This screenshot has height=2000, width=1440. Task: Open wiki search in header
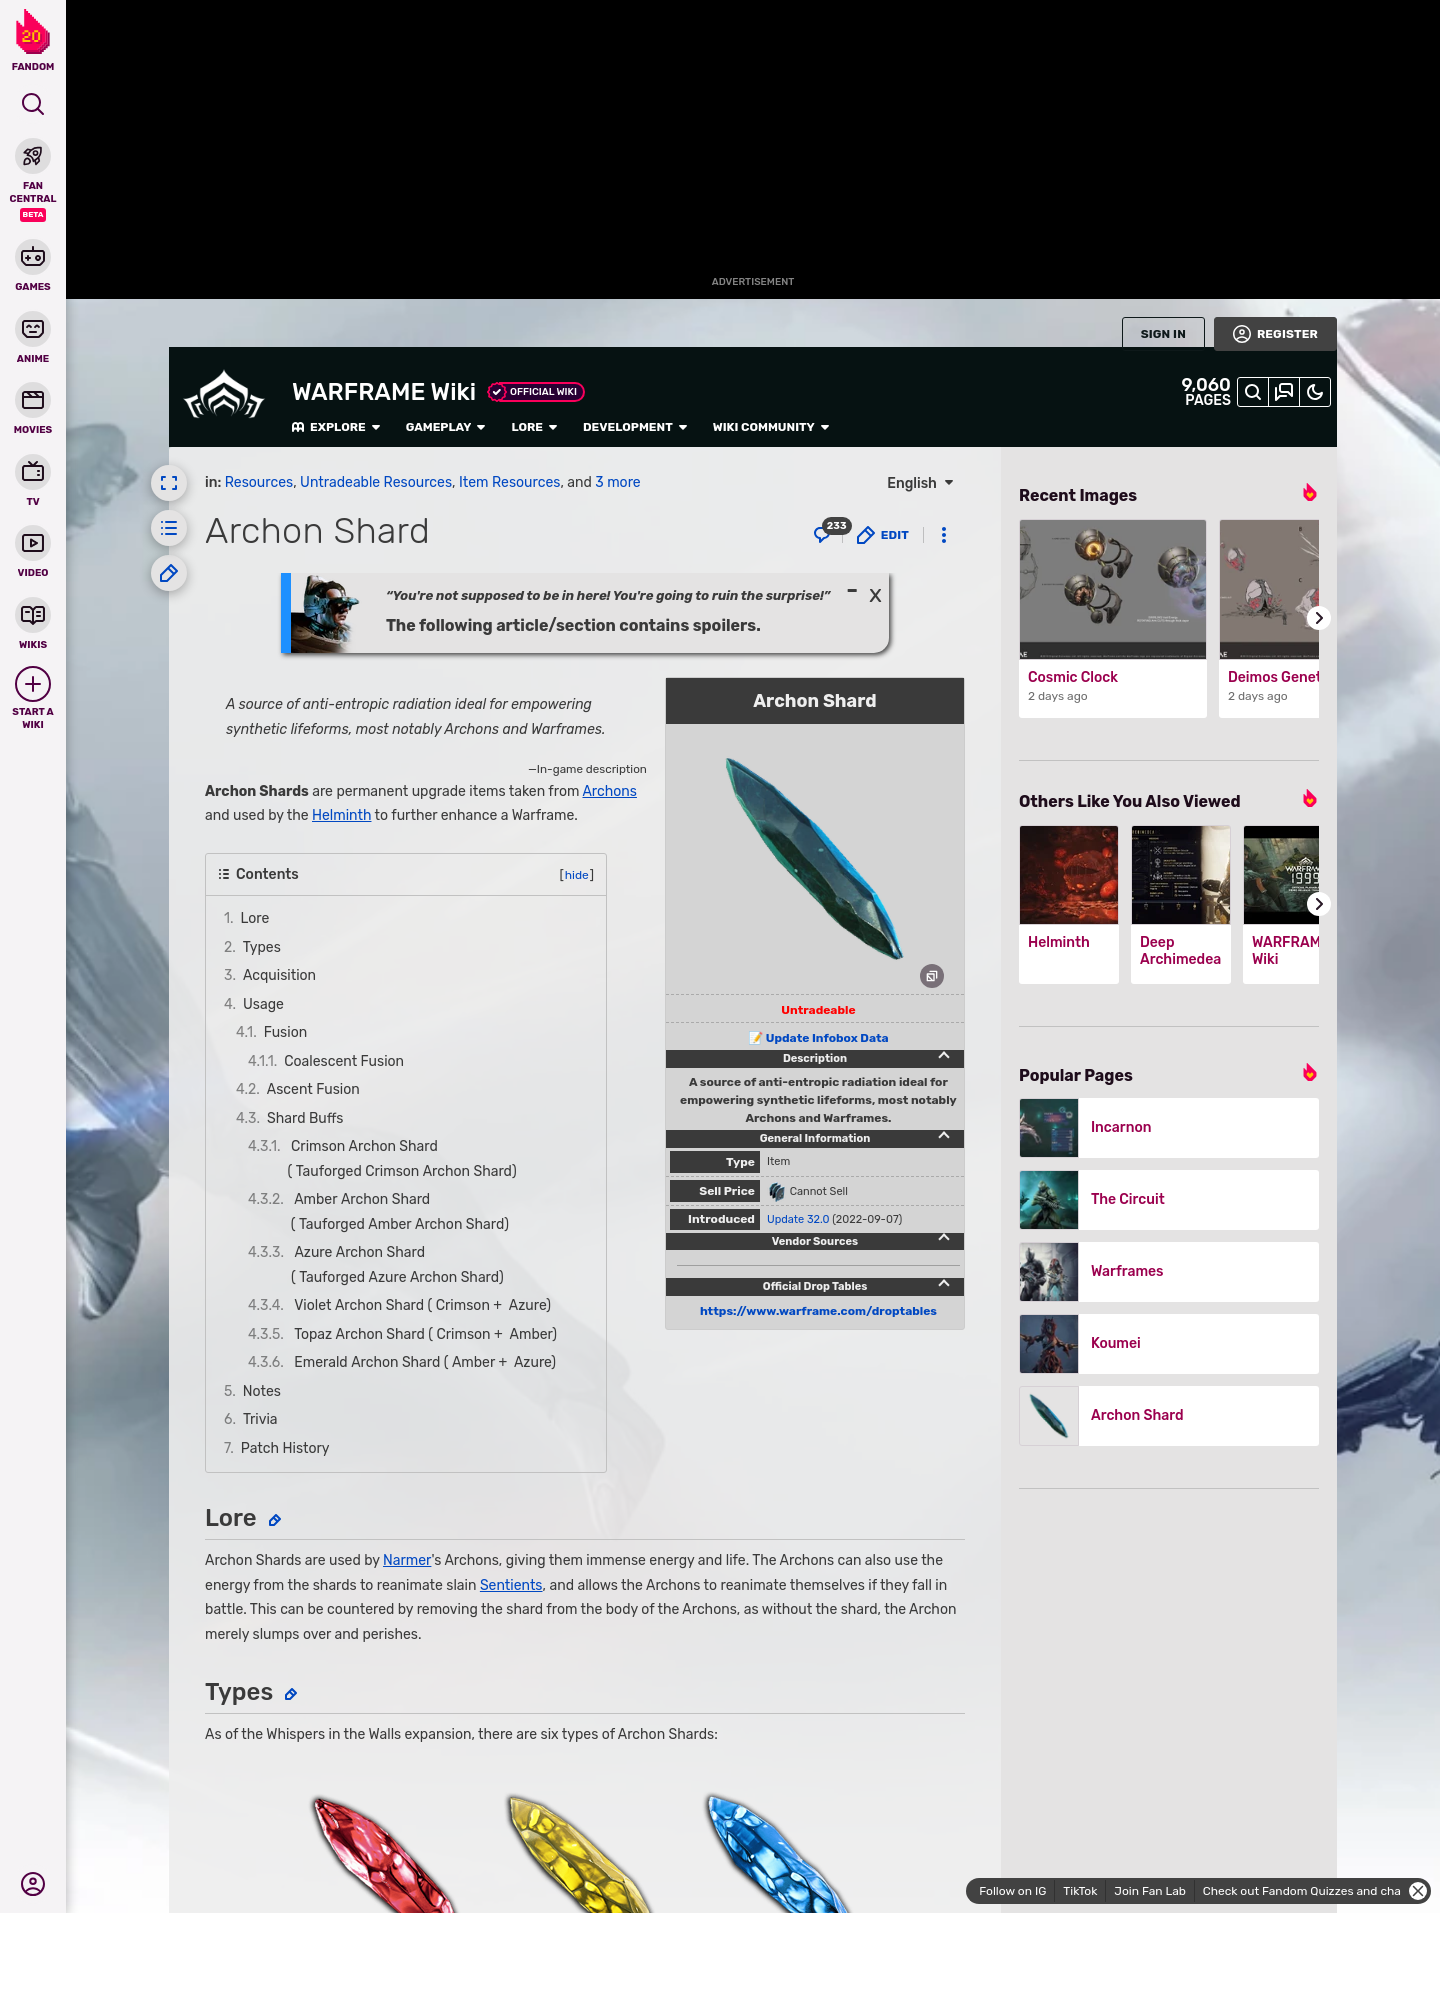[1253, 392]
